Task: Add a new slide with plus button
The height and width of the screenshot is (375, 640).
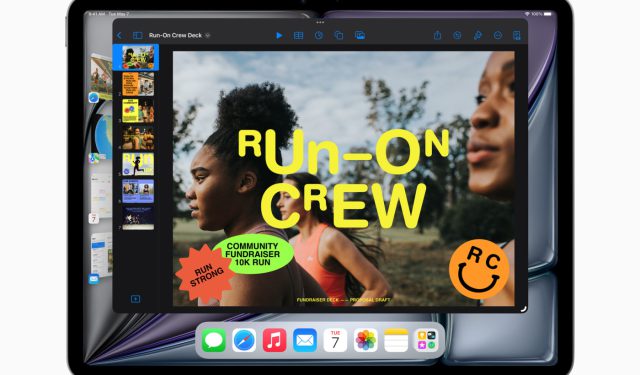Action: (x=136, y=299)
